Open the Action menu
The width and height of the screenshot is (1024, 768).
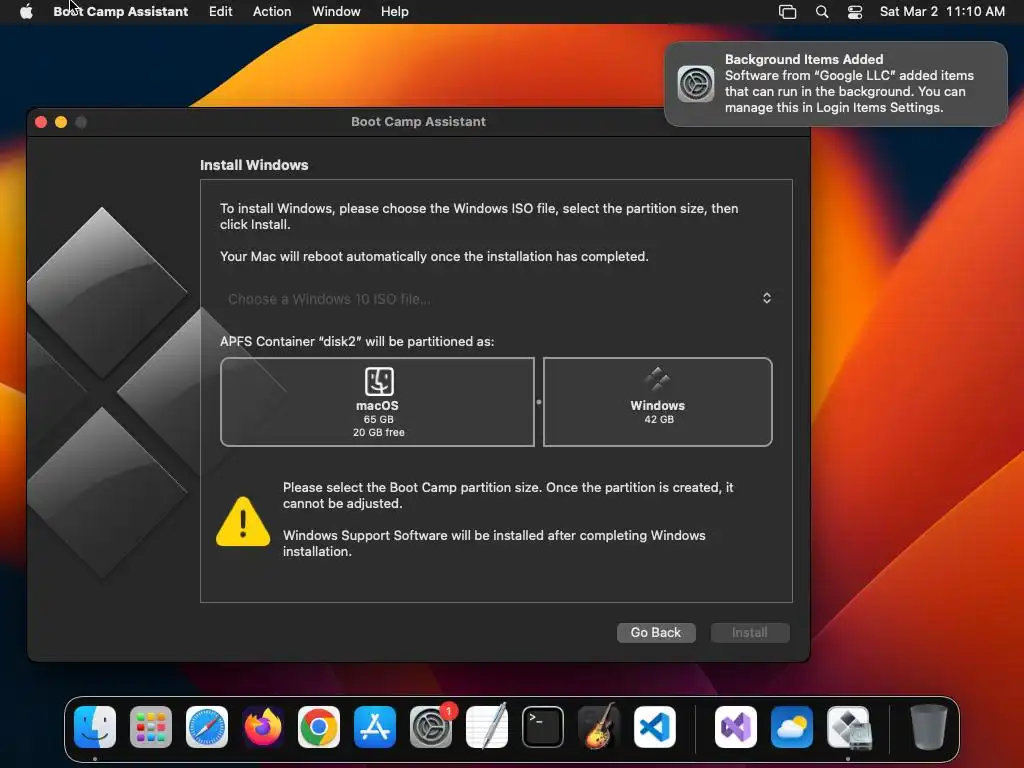[272, 11]
